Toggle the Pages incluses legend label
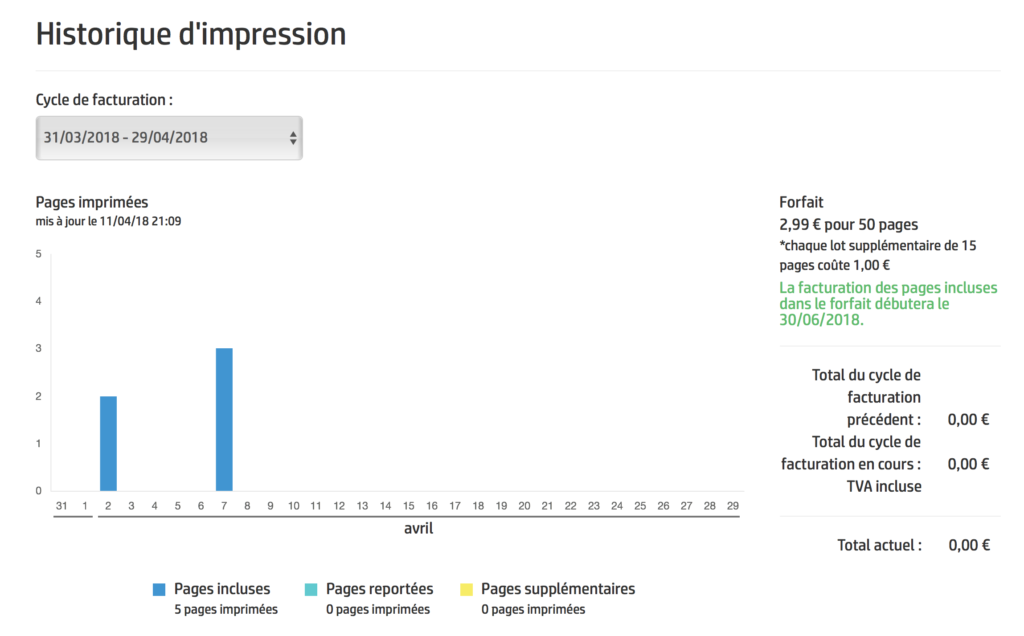 [x=222, y=589]
